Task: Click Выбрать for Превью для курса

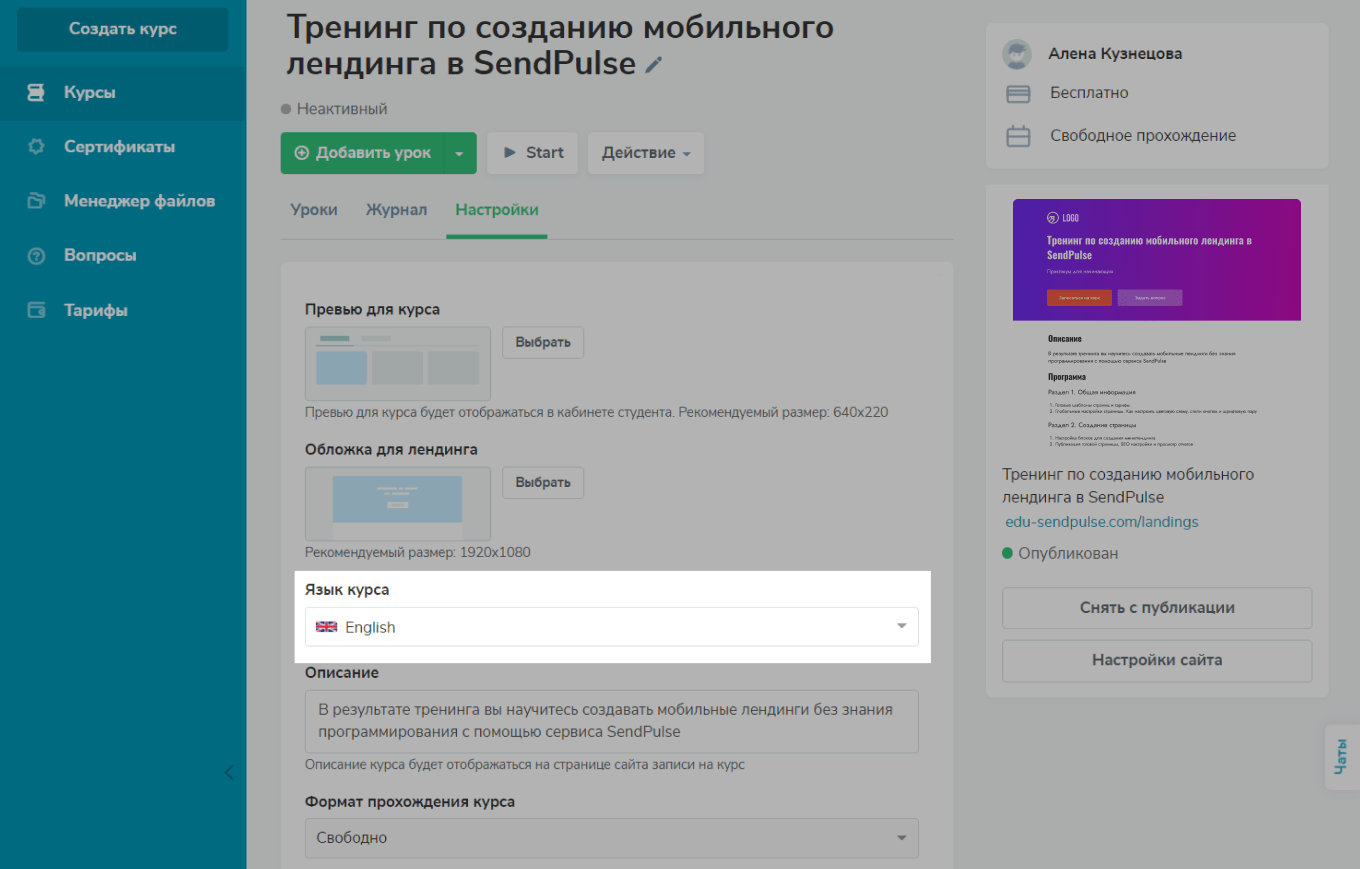Action: pyautogui.click(x=543, y=342)
